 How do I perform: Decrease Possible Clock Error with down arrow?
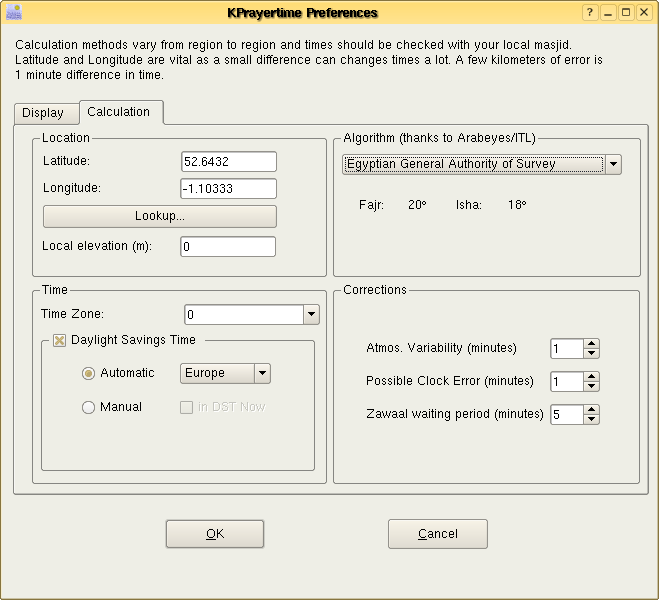click(x=591, y=386)
